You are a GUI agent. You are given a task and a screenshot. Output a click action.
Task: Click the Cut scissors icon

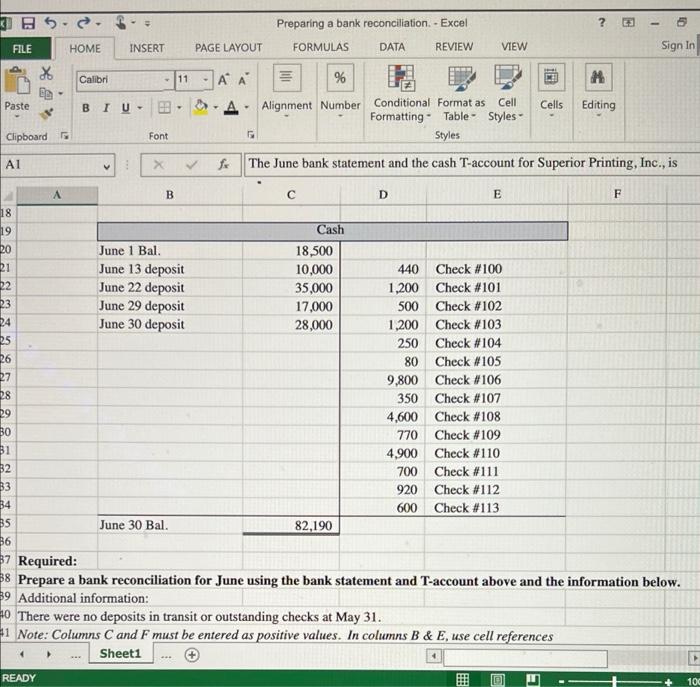[x=46, y=73]
